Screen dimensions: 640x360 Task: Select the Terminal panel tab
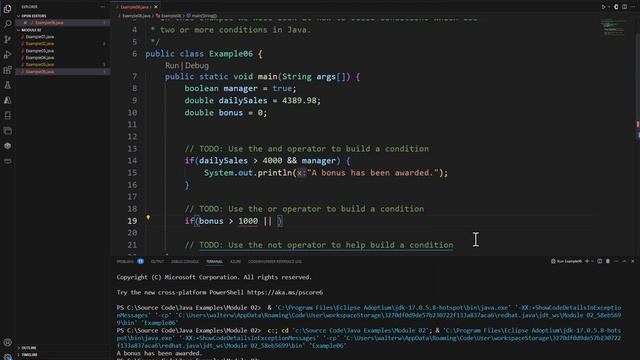214,262
